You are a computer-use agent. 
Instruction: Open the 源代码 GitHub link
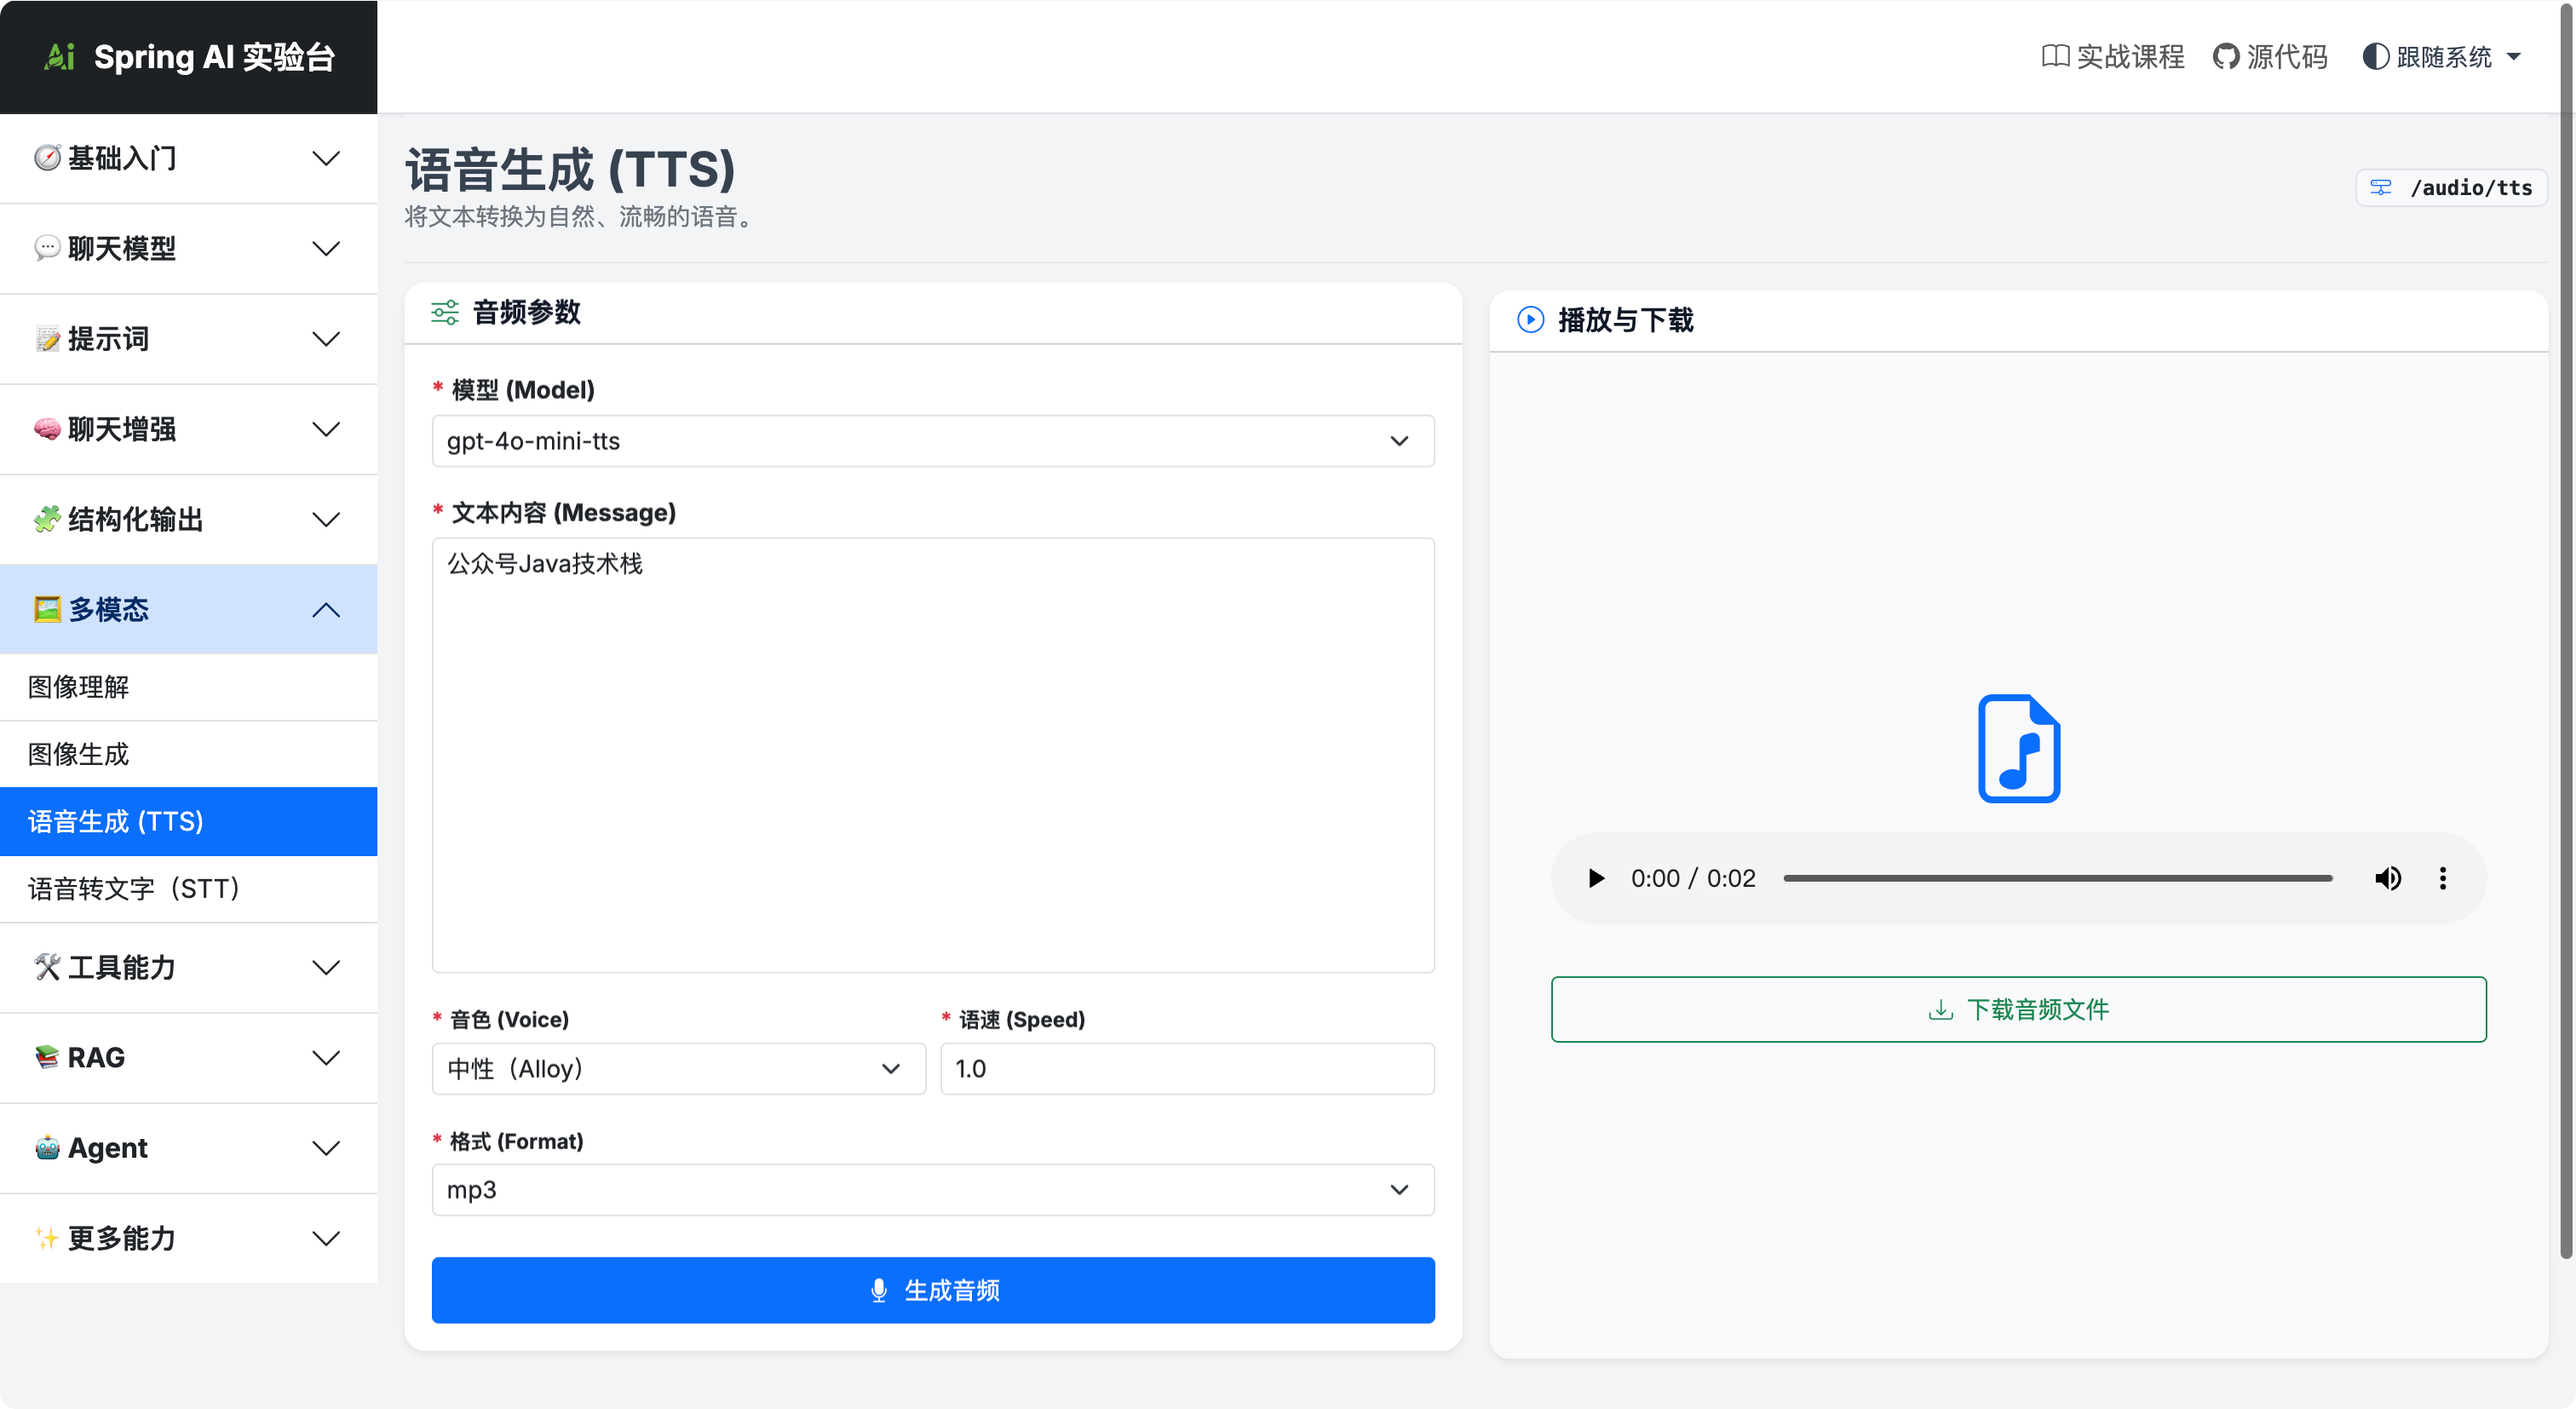coord(2270,57)
